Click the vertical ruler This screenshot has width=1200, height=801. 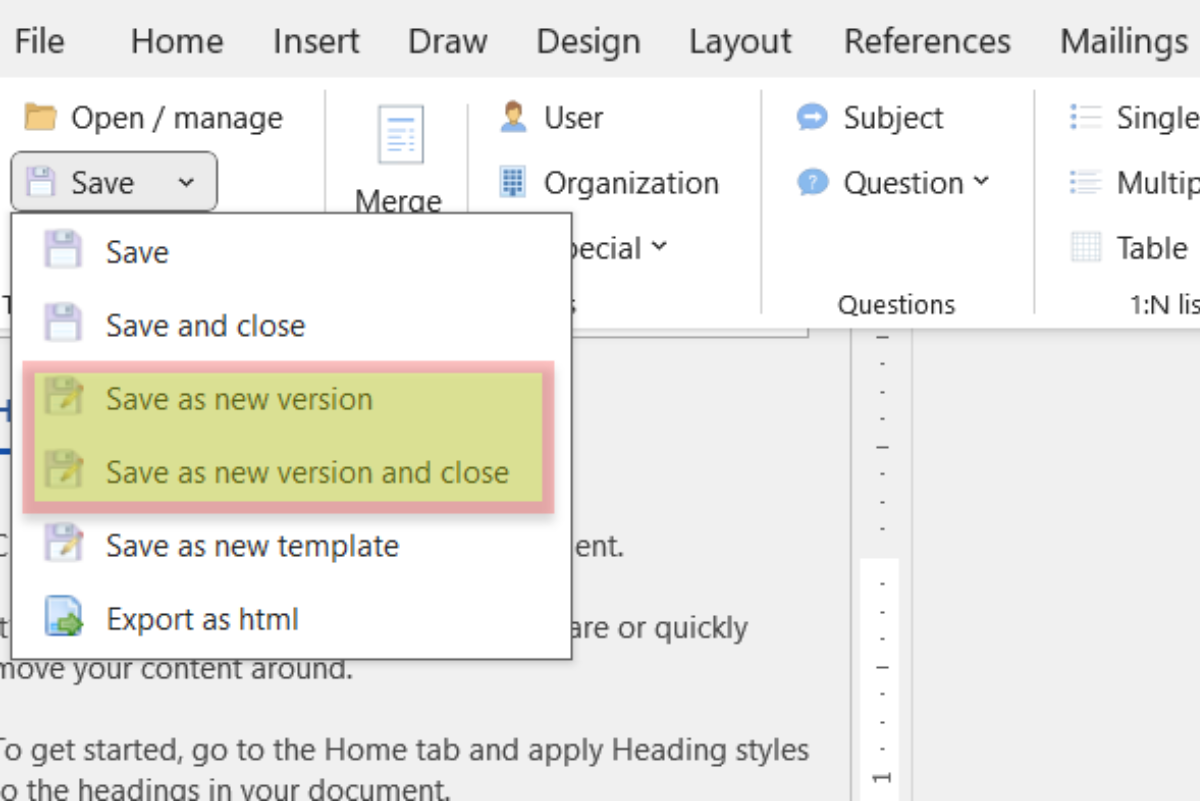pos(881,600)
